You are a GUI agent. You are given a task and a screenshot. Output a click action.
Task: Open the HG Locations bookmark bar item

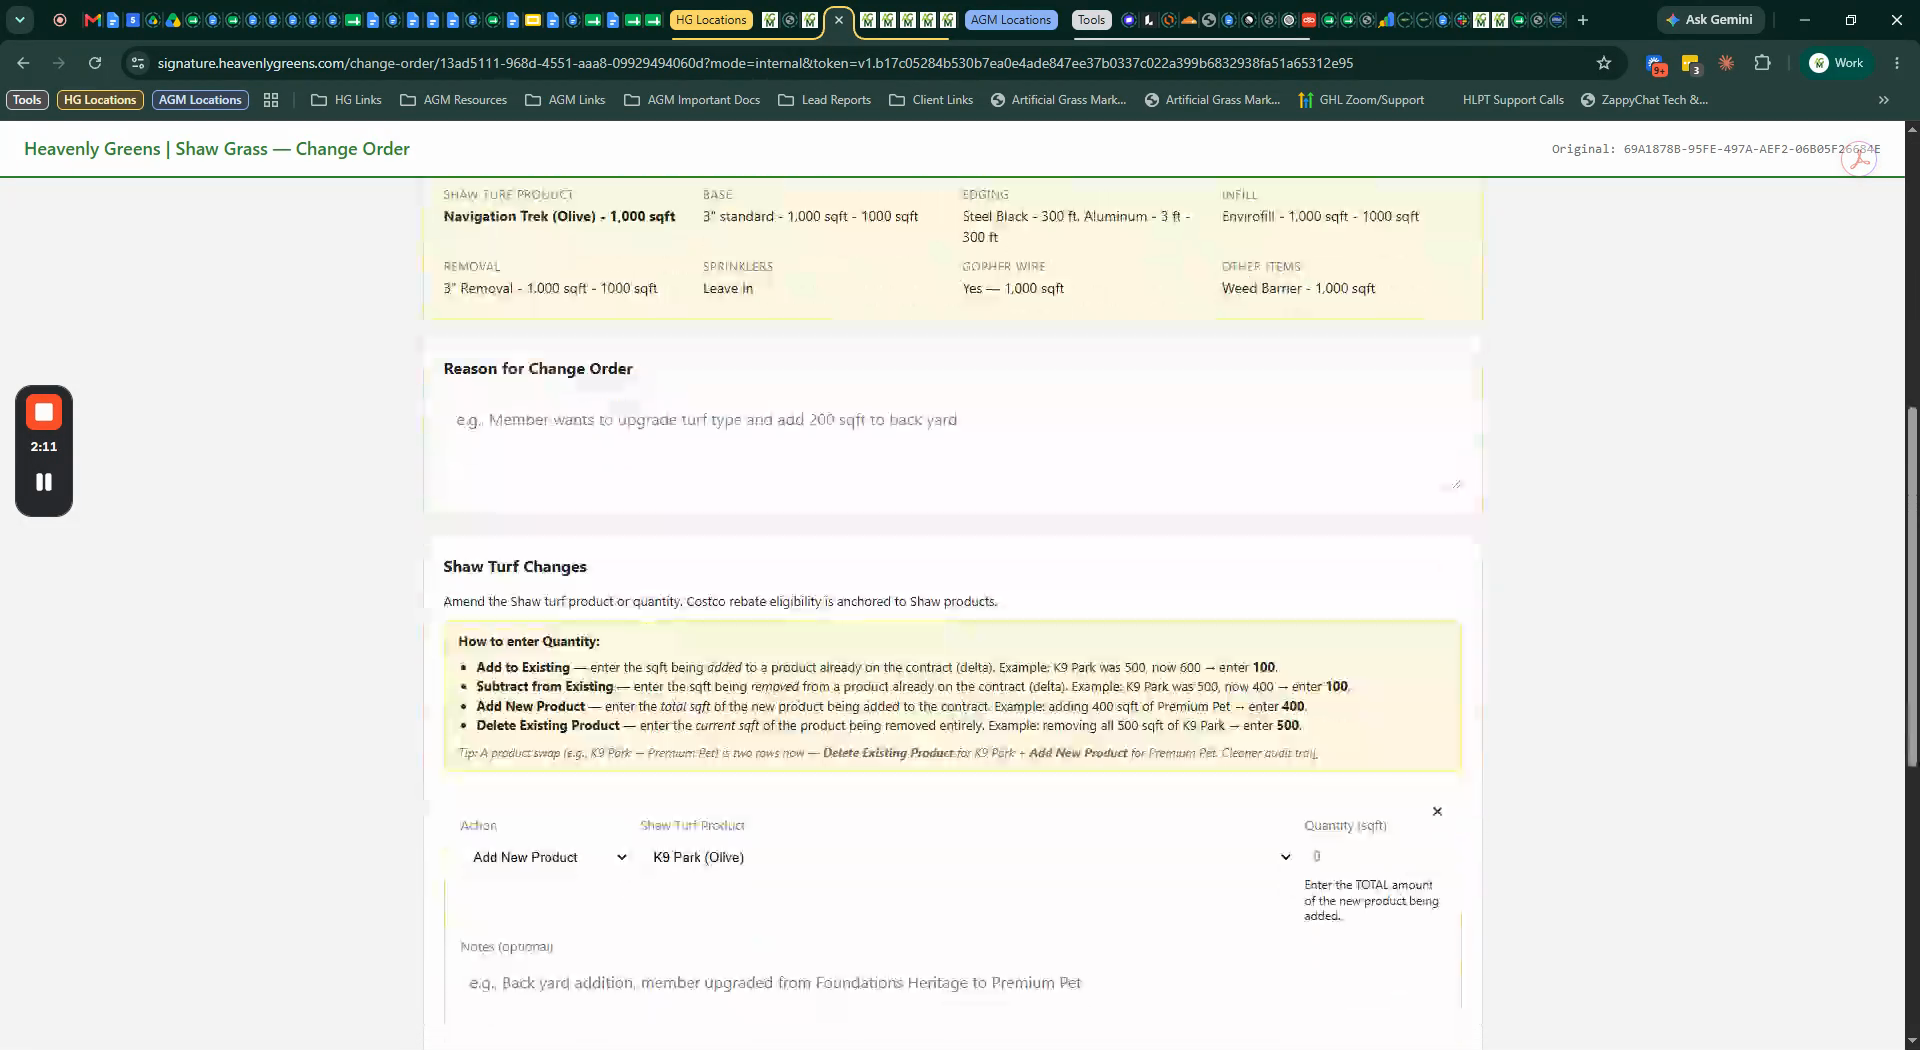pos(100,100)
